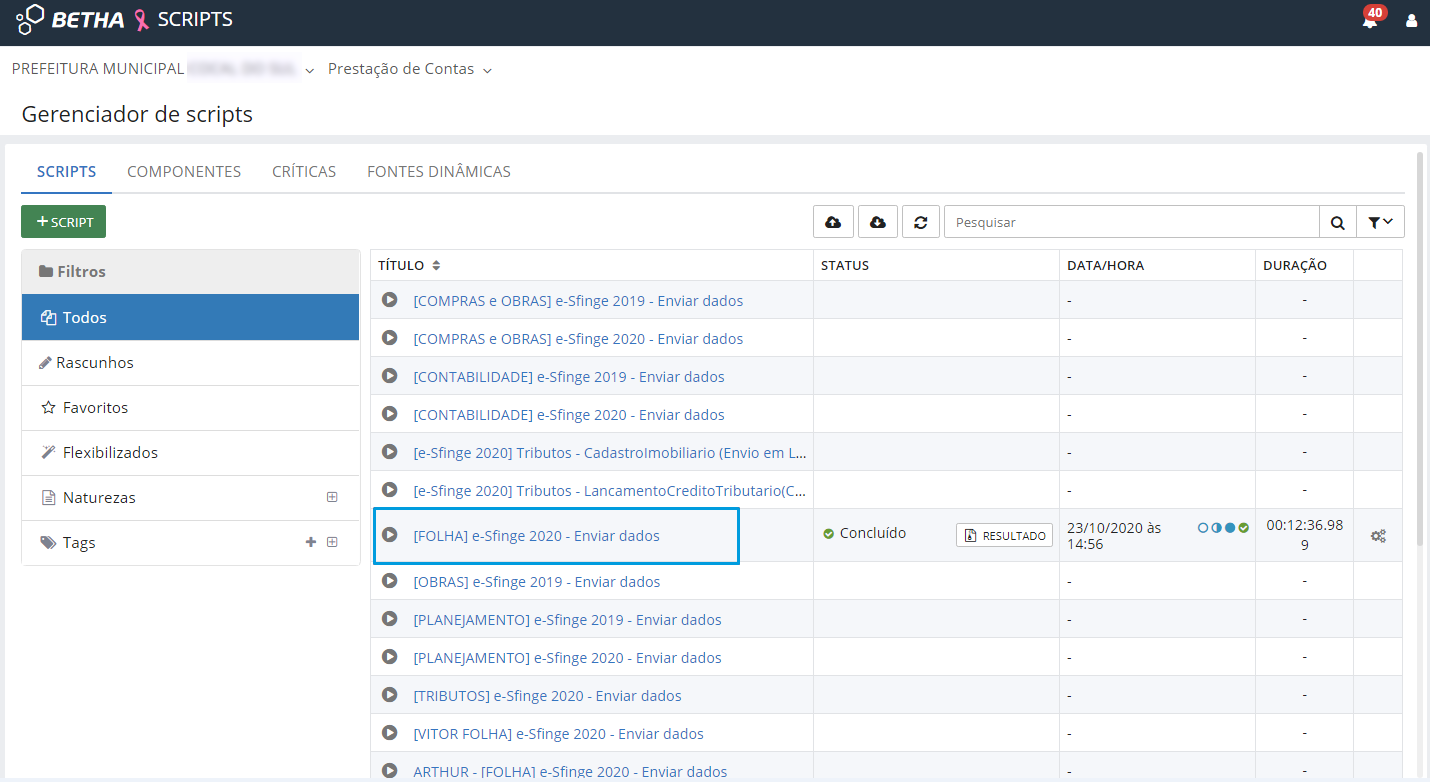Run [OBRAS] e-Sfinge 2019 script

390,581
